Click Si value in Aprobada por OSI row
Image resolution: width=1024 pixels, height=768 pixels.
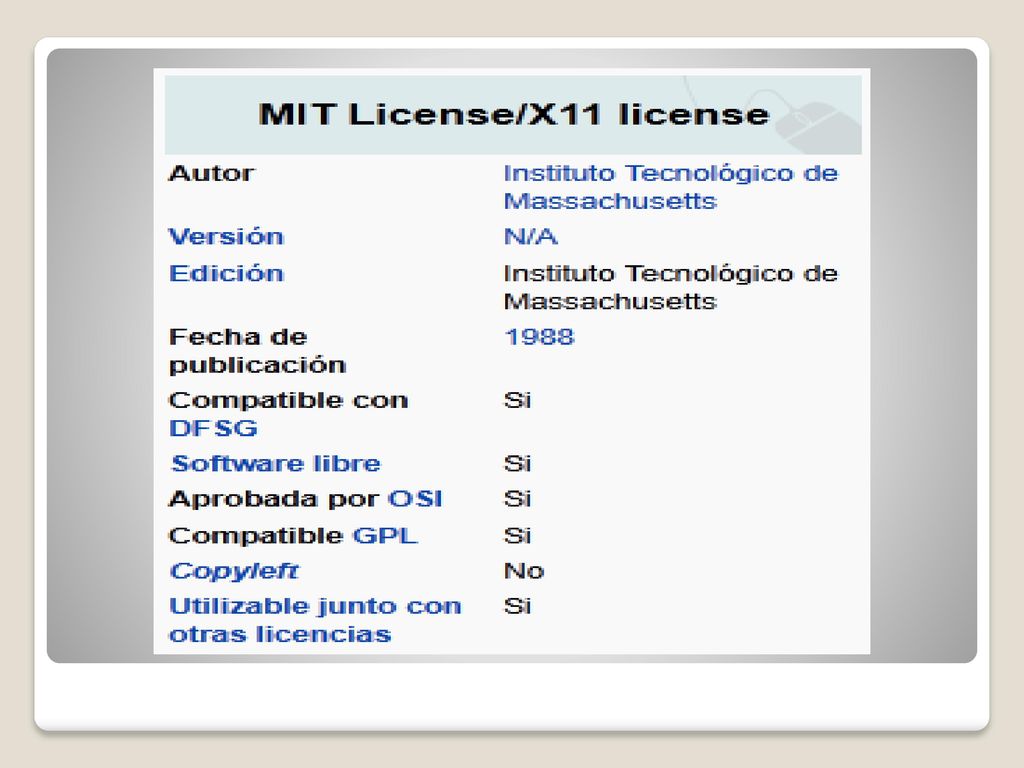coord(517,498)
